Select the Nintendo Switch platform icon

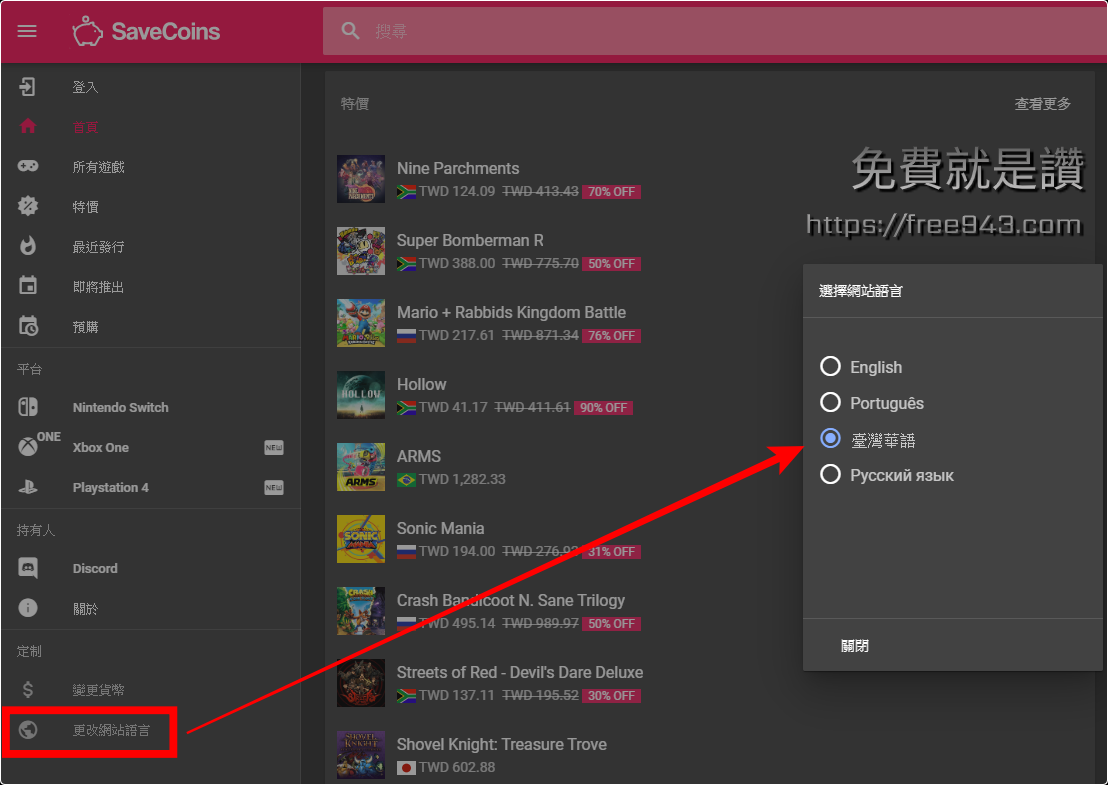(28, 407)
